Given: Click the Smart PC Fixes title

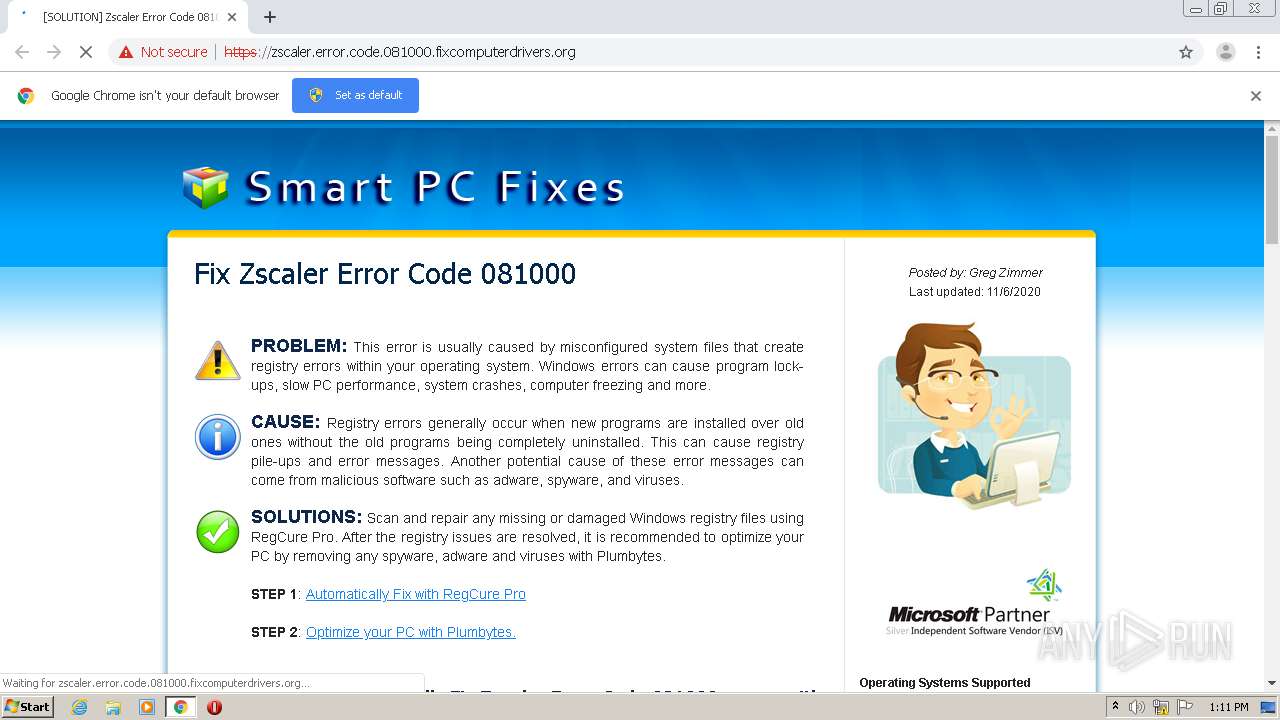Looking at the screenshot, I should tap(436, 187).
